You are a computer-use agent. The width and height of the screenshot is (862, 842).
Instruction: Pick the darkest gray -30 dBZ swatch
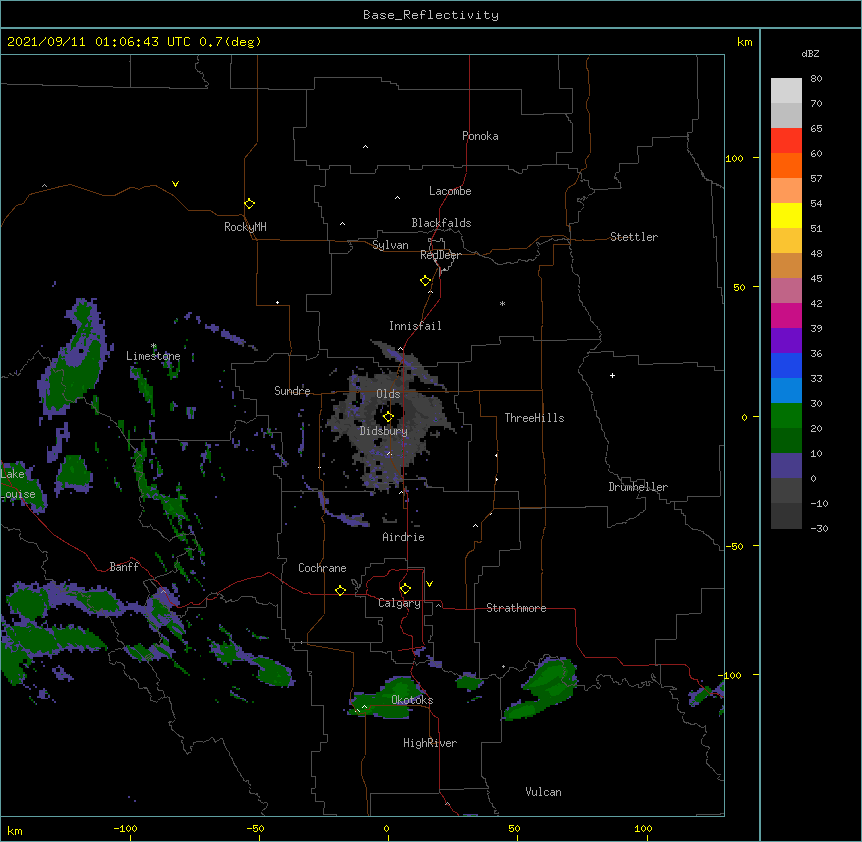pyautogui.click(x=786, y=516)
